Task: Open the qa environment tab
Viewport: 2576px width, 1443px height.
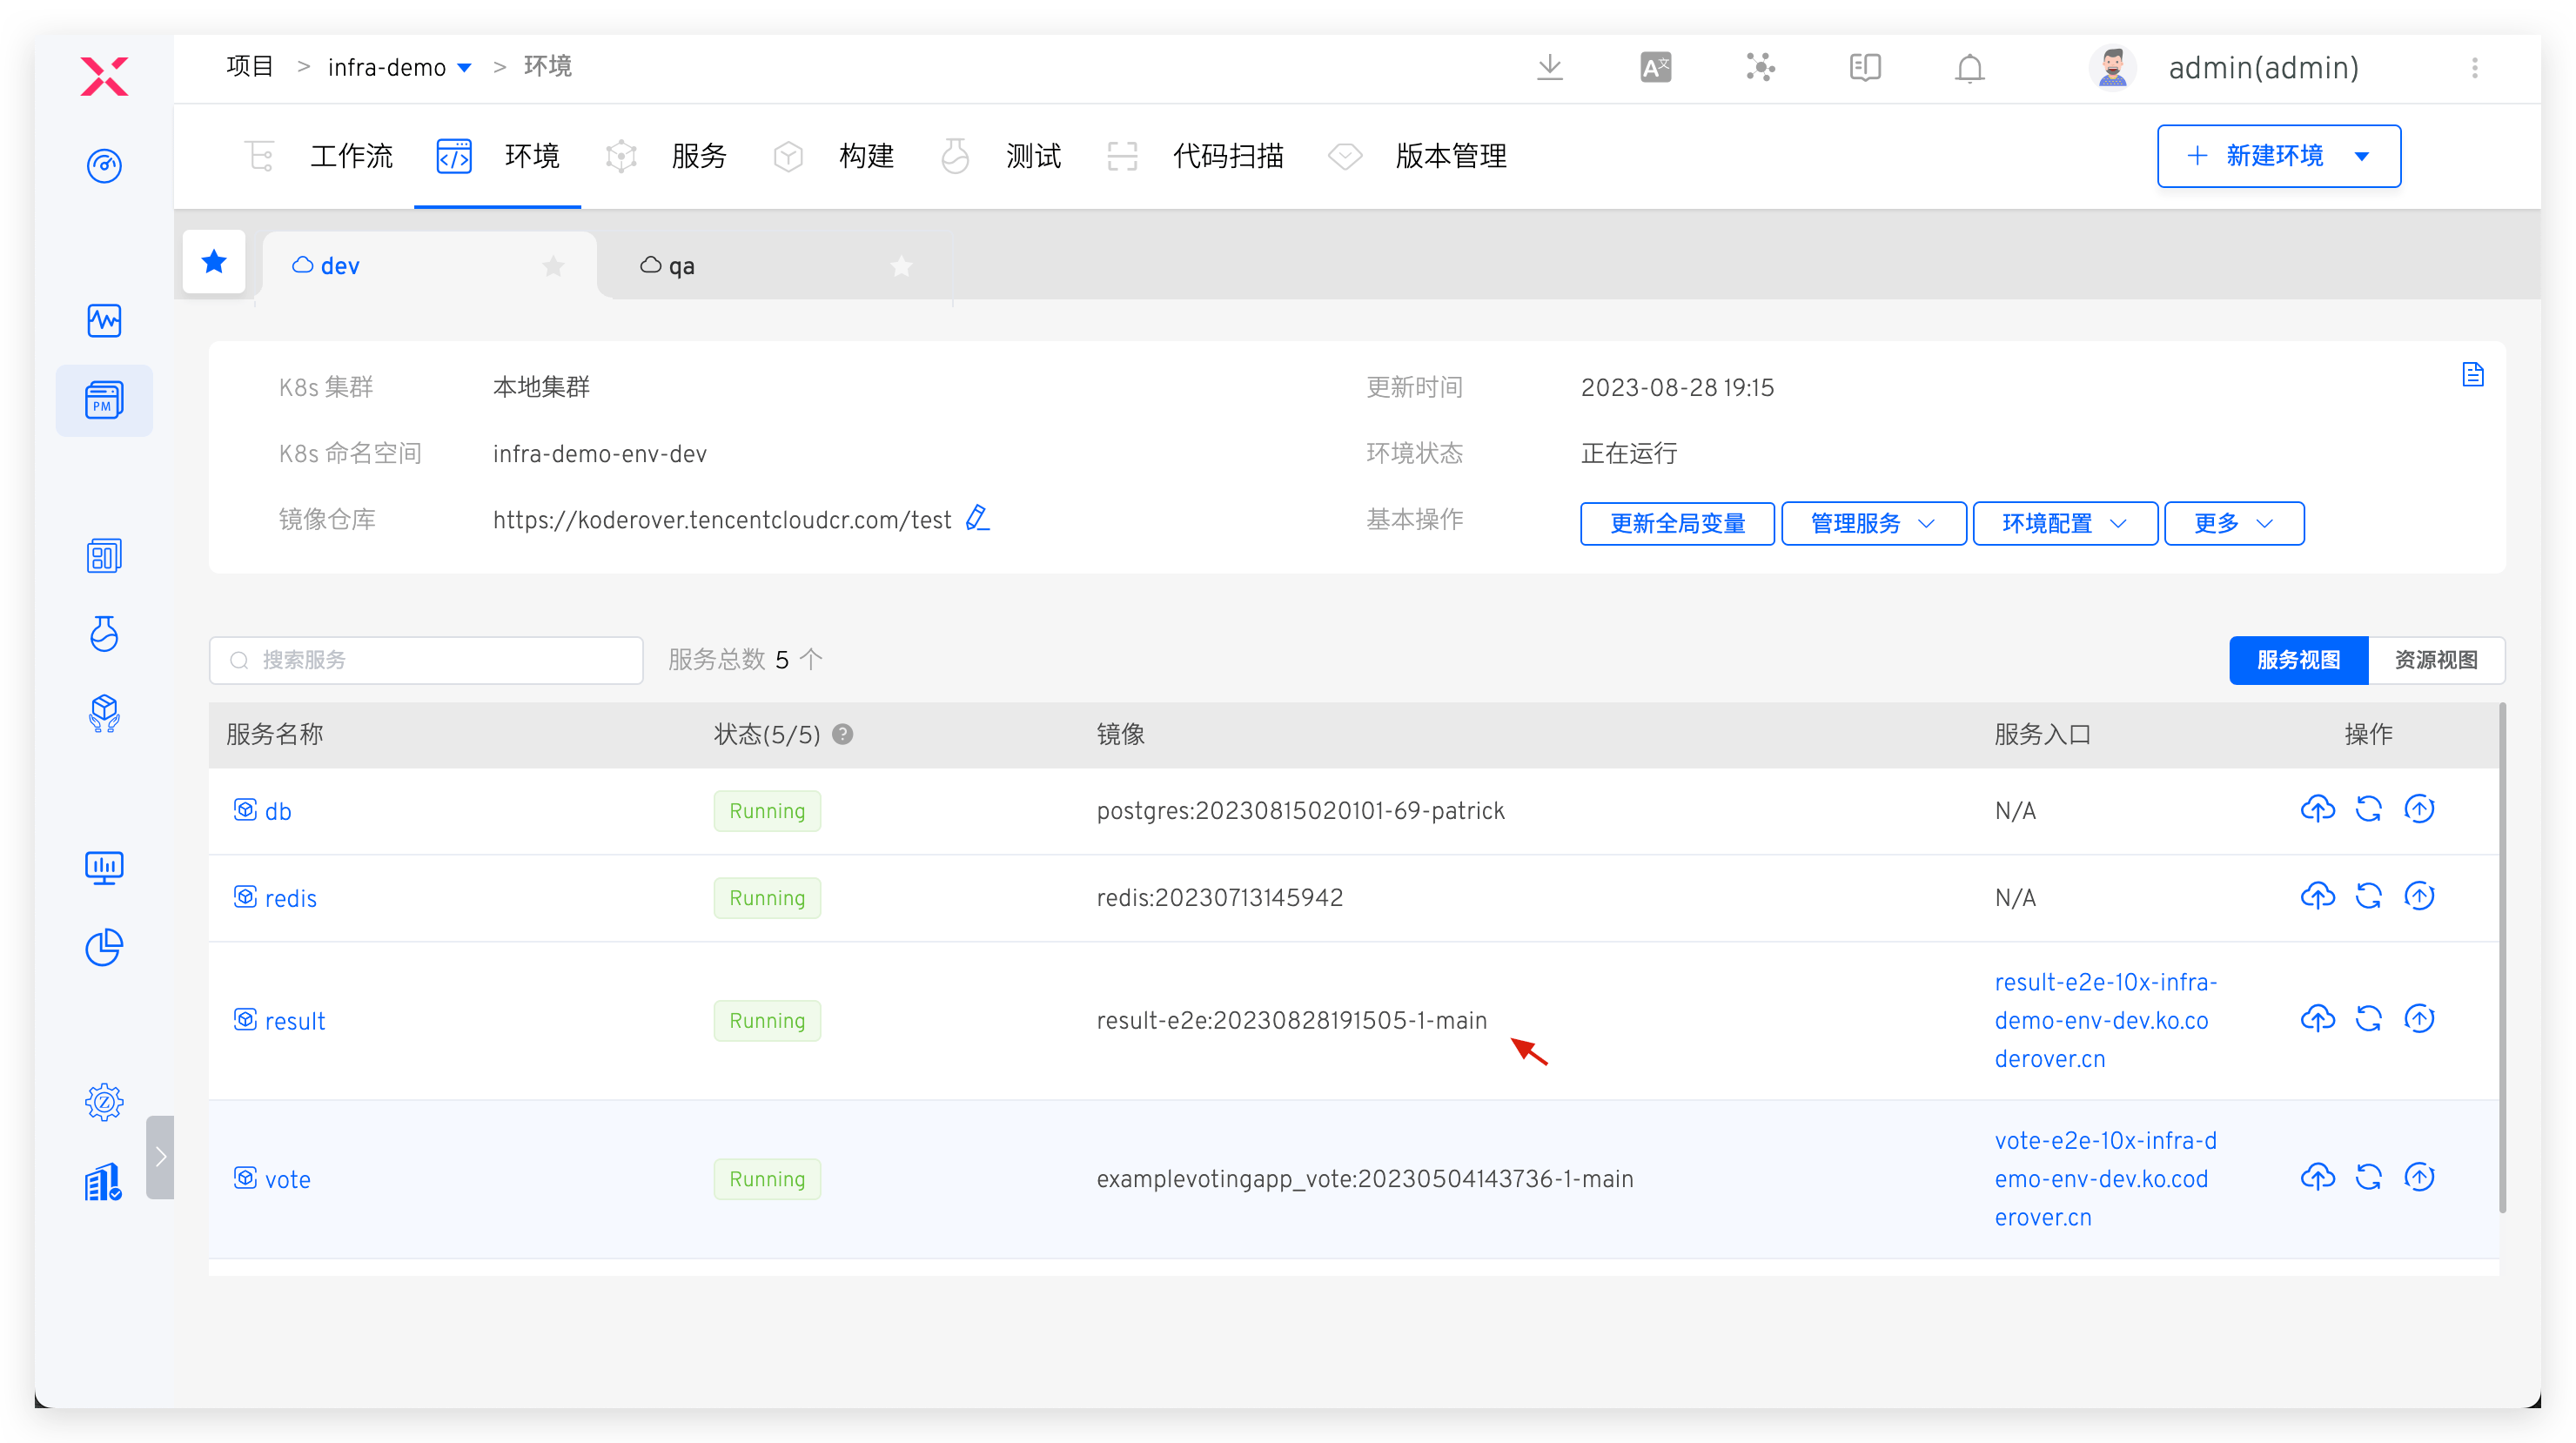Action: pos(680,266)
